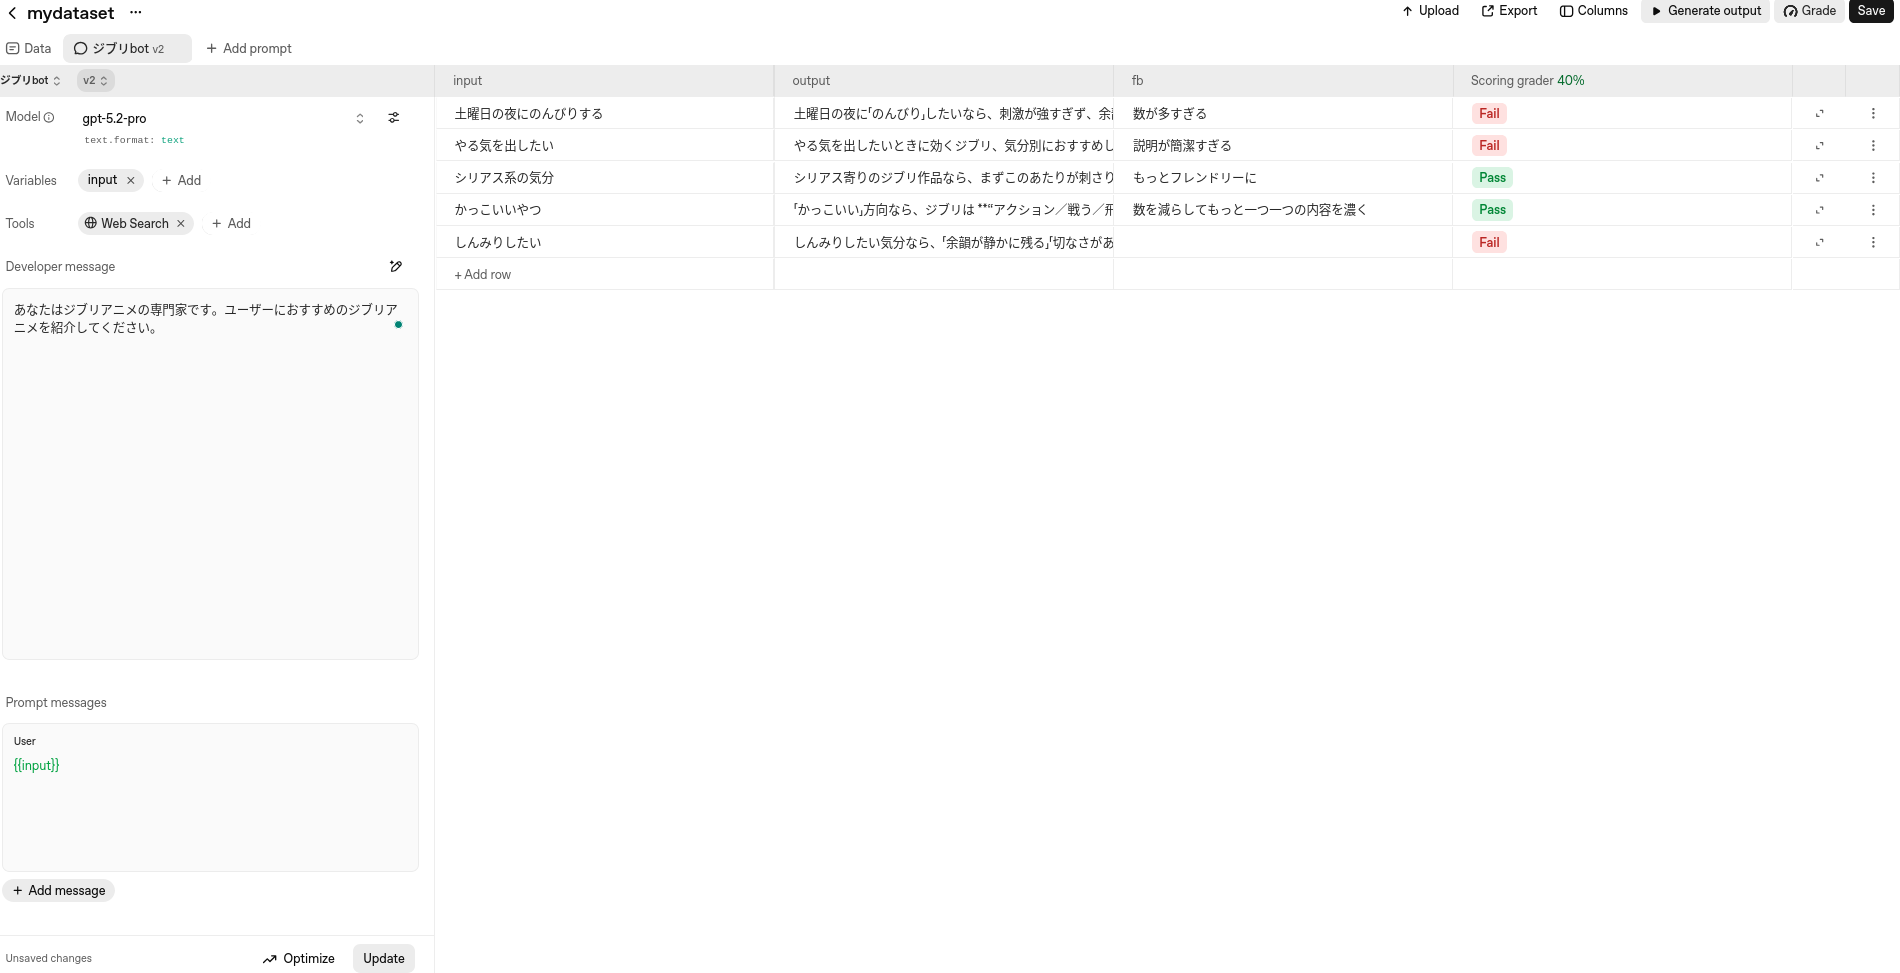Click the Save button

point(1870,11)
